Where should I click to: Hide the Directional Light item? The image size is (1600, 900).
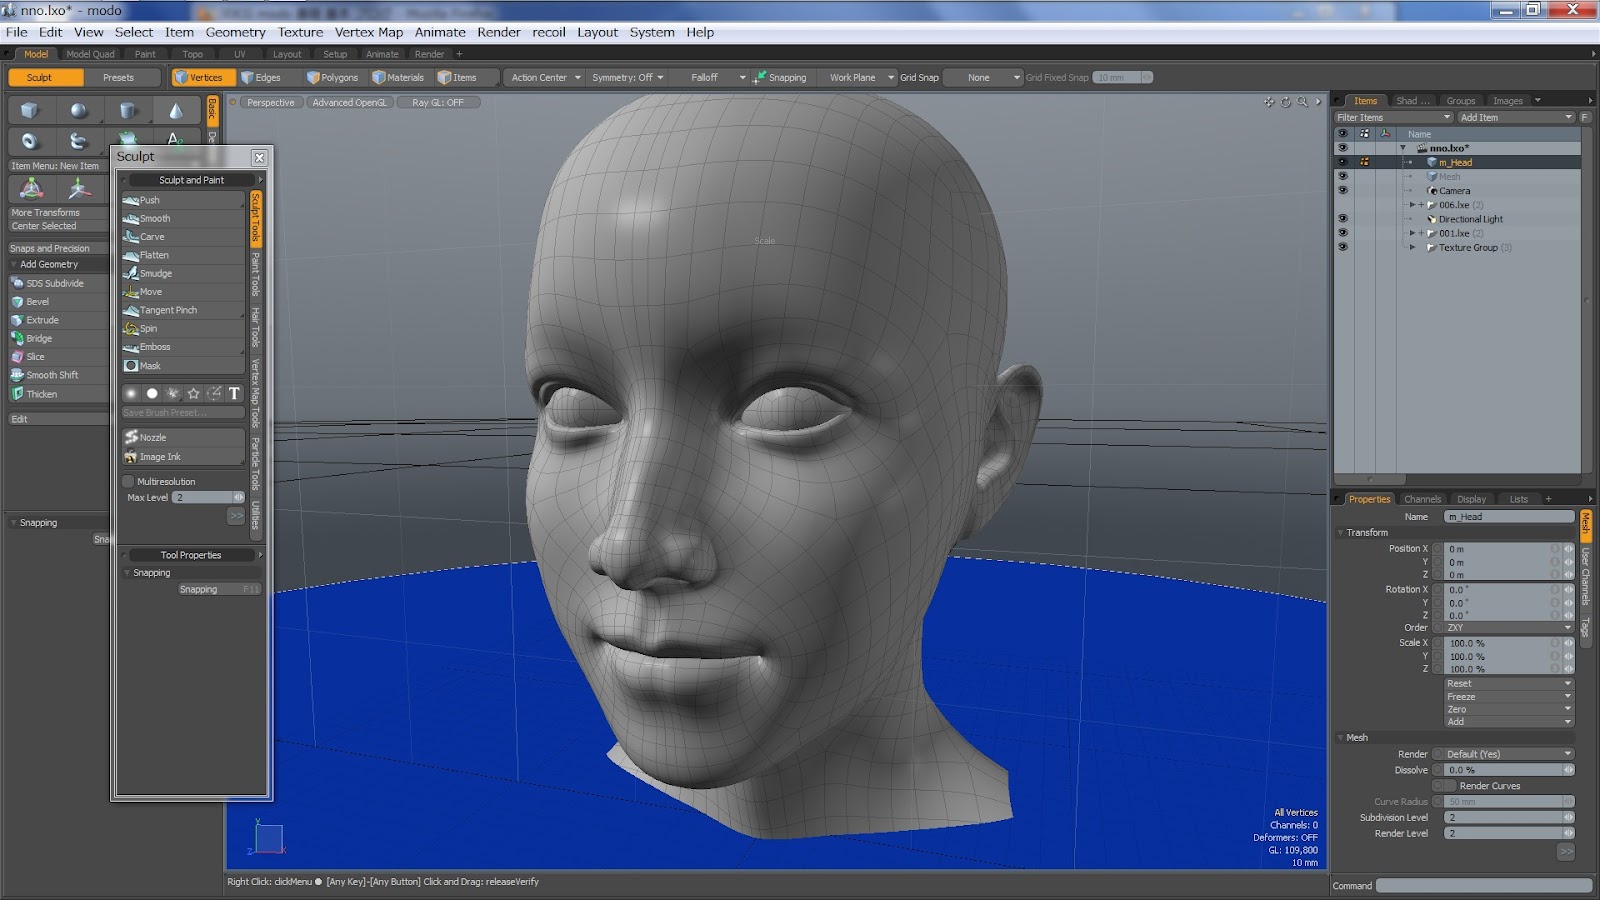pos(1343,219)
